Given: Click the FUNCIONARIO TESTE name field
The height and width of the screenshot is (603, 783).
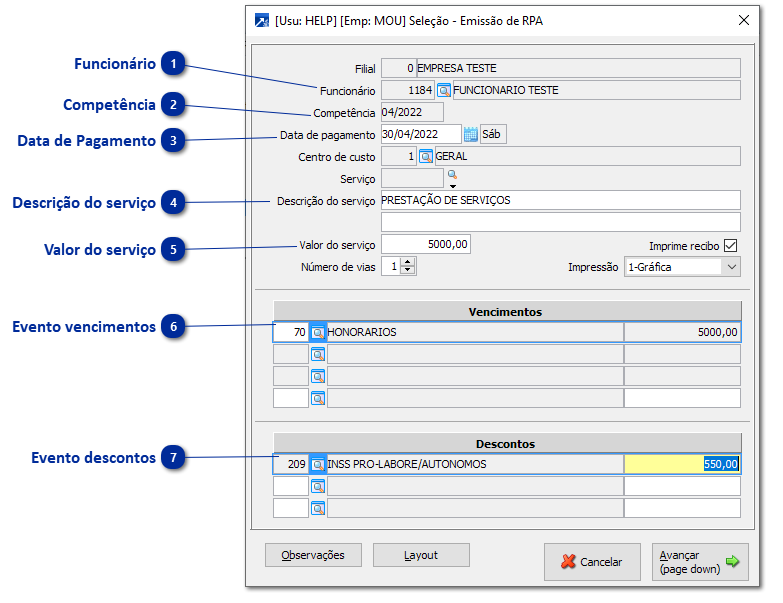Looking at the screenshot, I should click(x=597, y=90).
